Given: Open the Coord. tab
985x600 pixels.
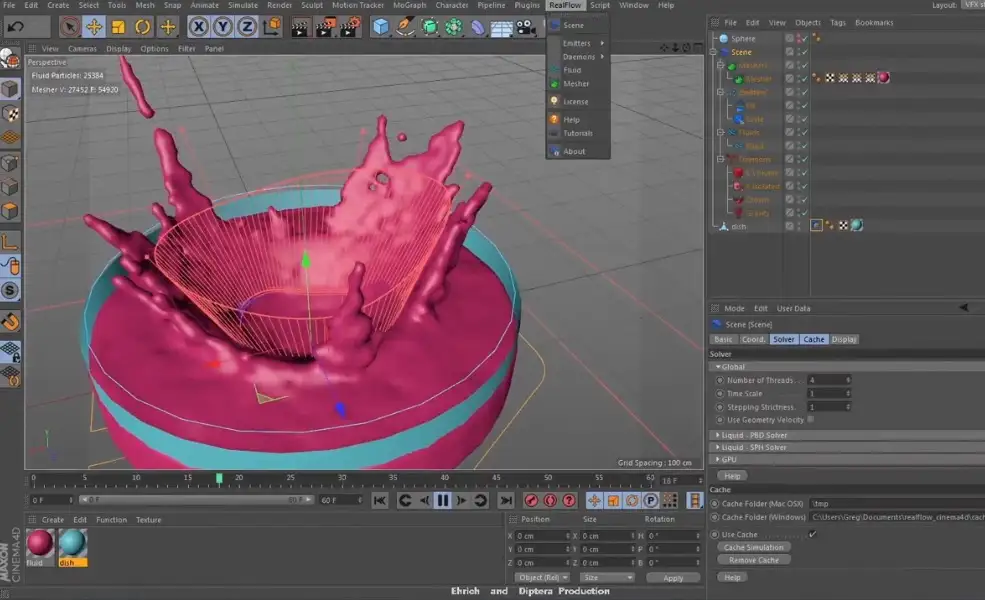Looking at the screenshot, I should pyautogui.click(x=753, y=339).
